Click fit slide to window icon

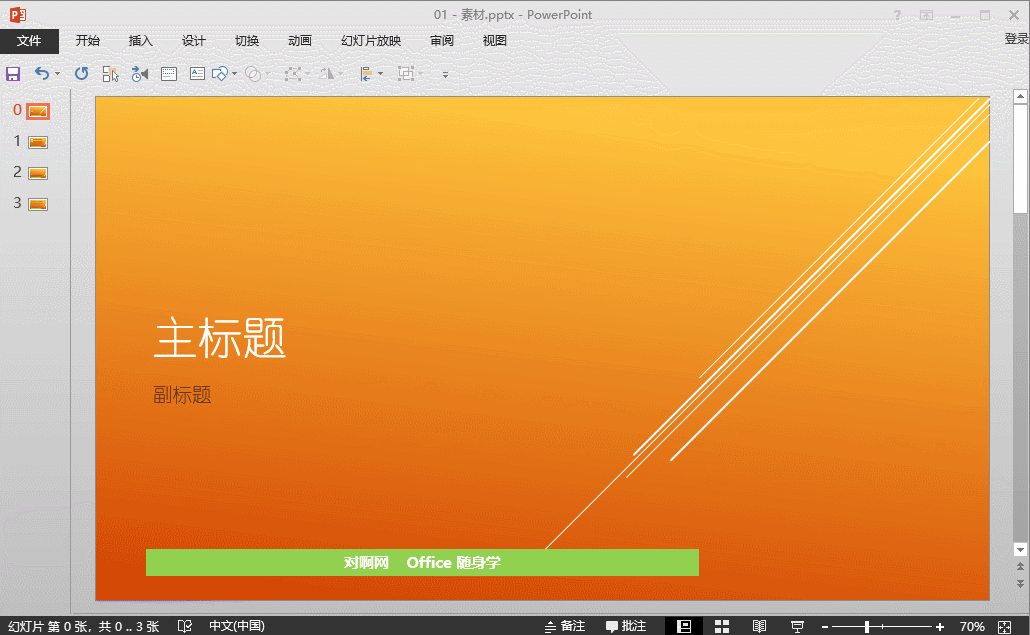tap(1004, 626)
